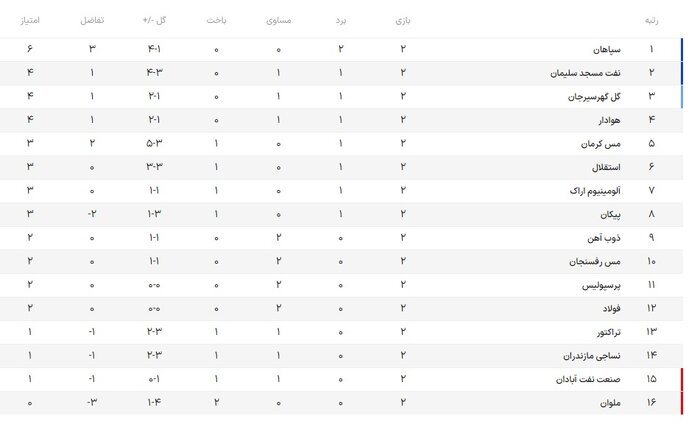Image resolution: width=700 pixels, height=427 pixels.
Task: Click the بازی games played header
Action: [403, 20]
